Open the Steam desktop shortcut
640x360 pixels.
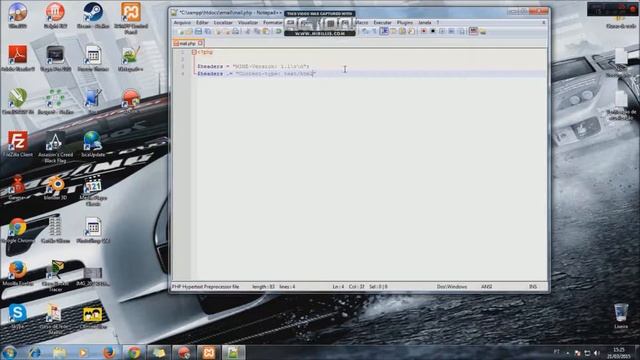93,16
